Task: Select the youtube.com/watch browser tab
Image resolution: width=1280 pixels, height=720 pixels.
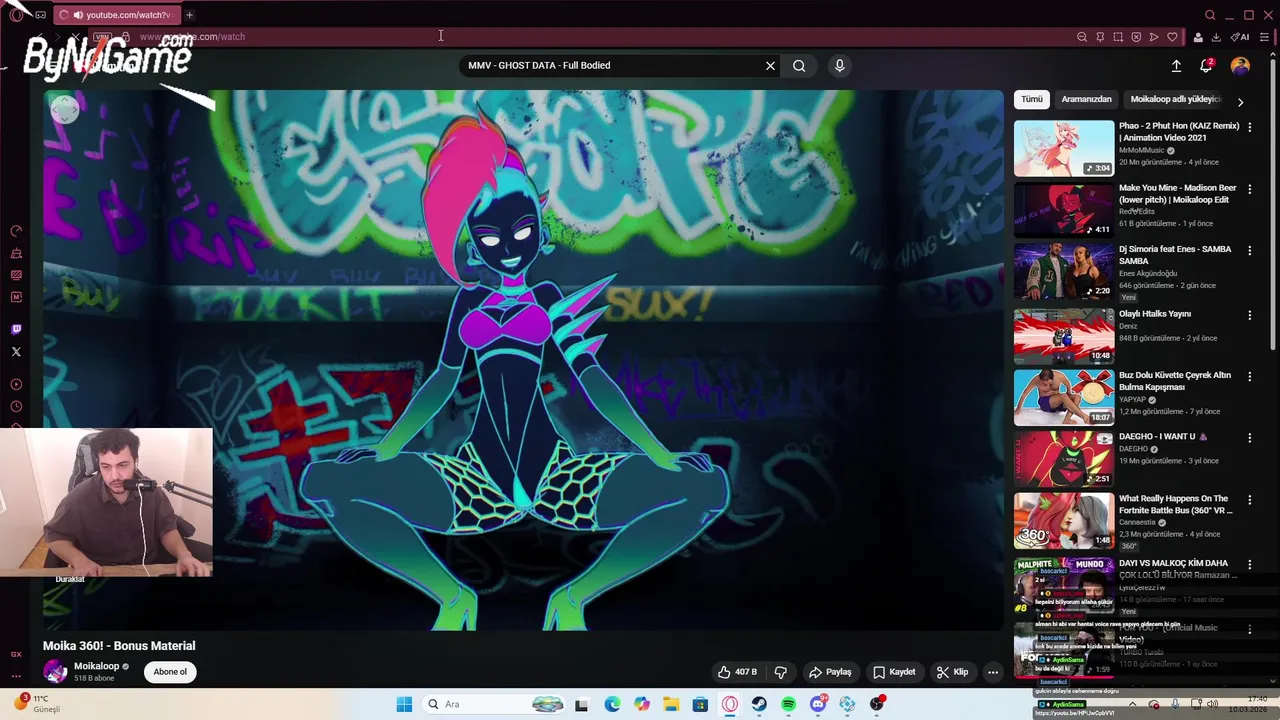Action: (x=117, y=15)
